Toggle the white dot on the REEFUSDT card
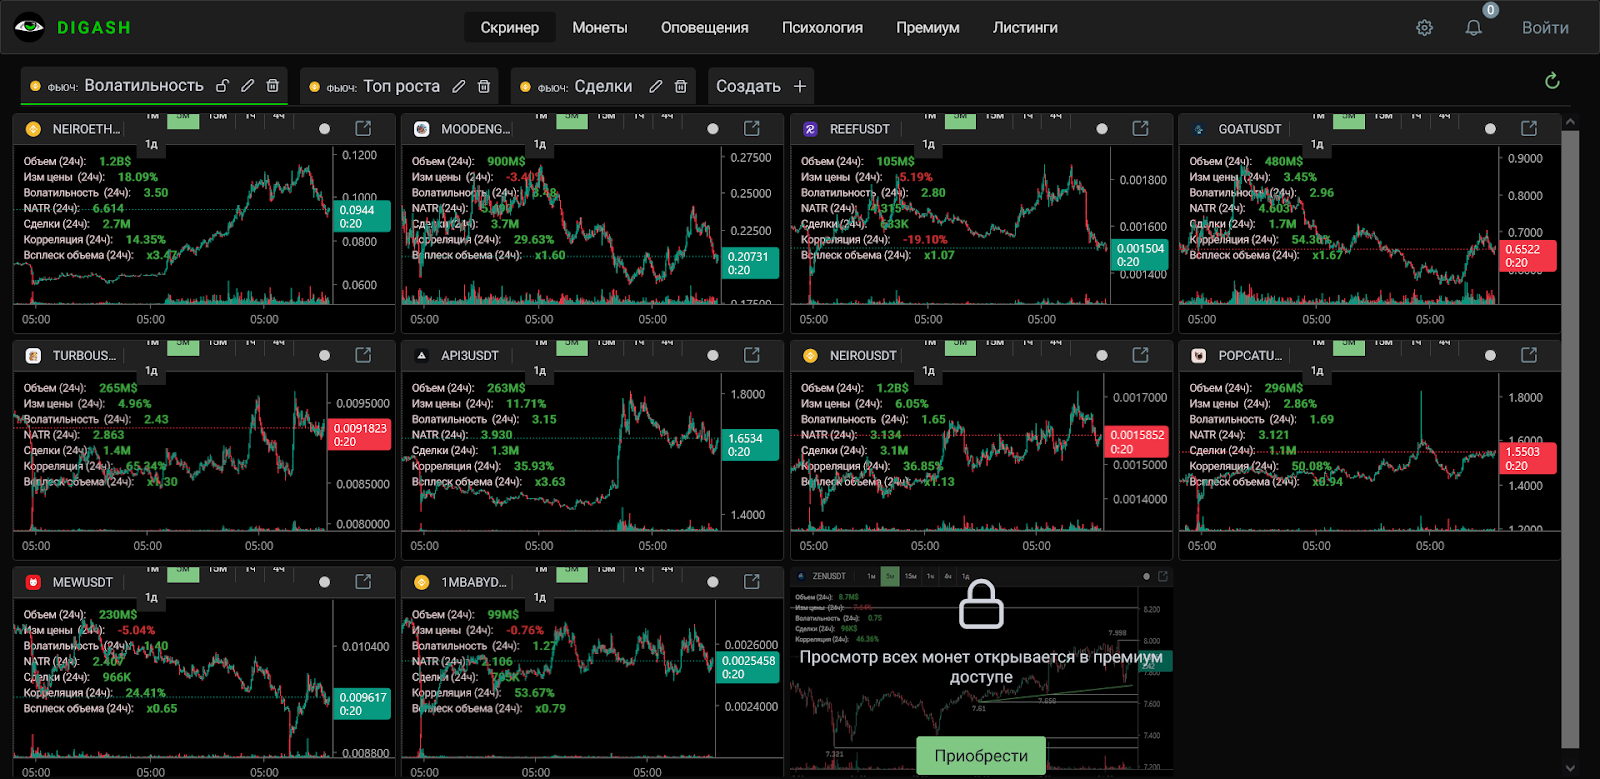 (1102, 129)
